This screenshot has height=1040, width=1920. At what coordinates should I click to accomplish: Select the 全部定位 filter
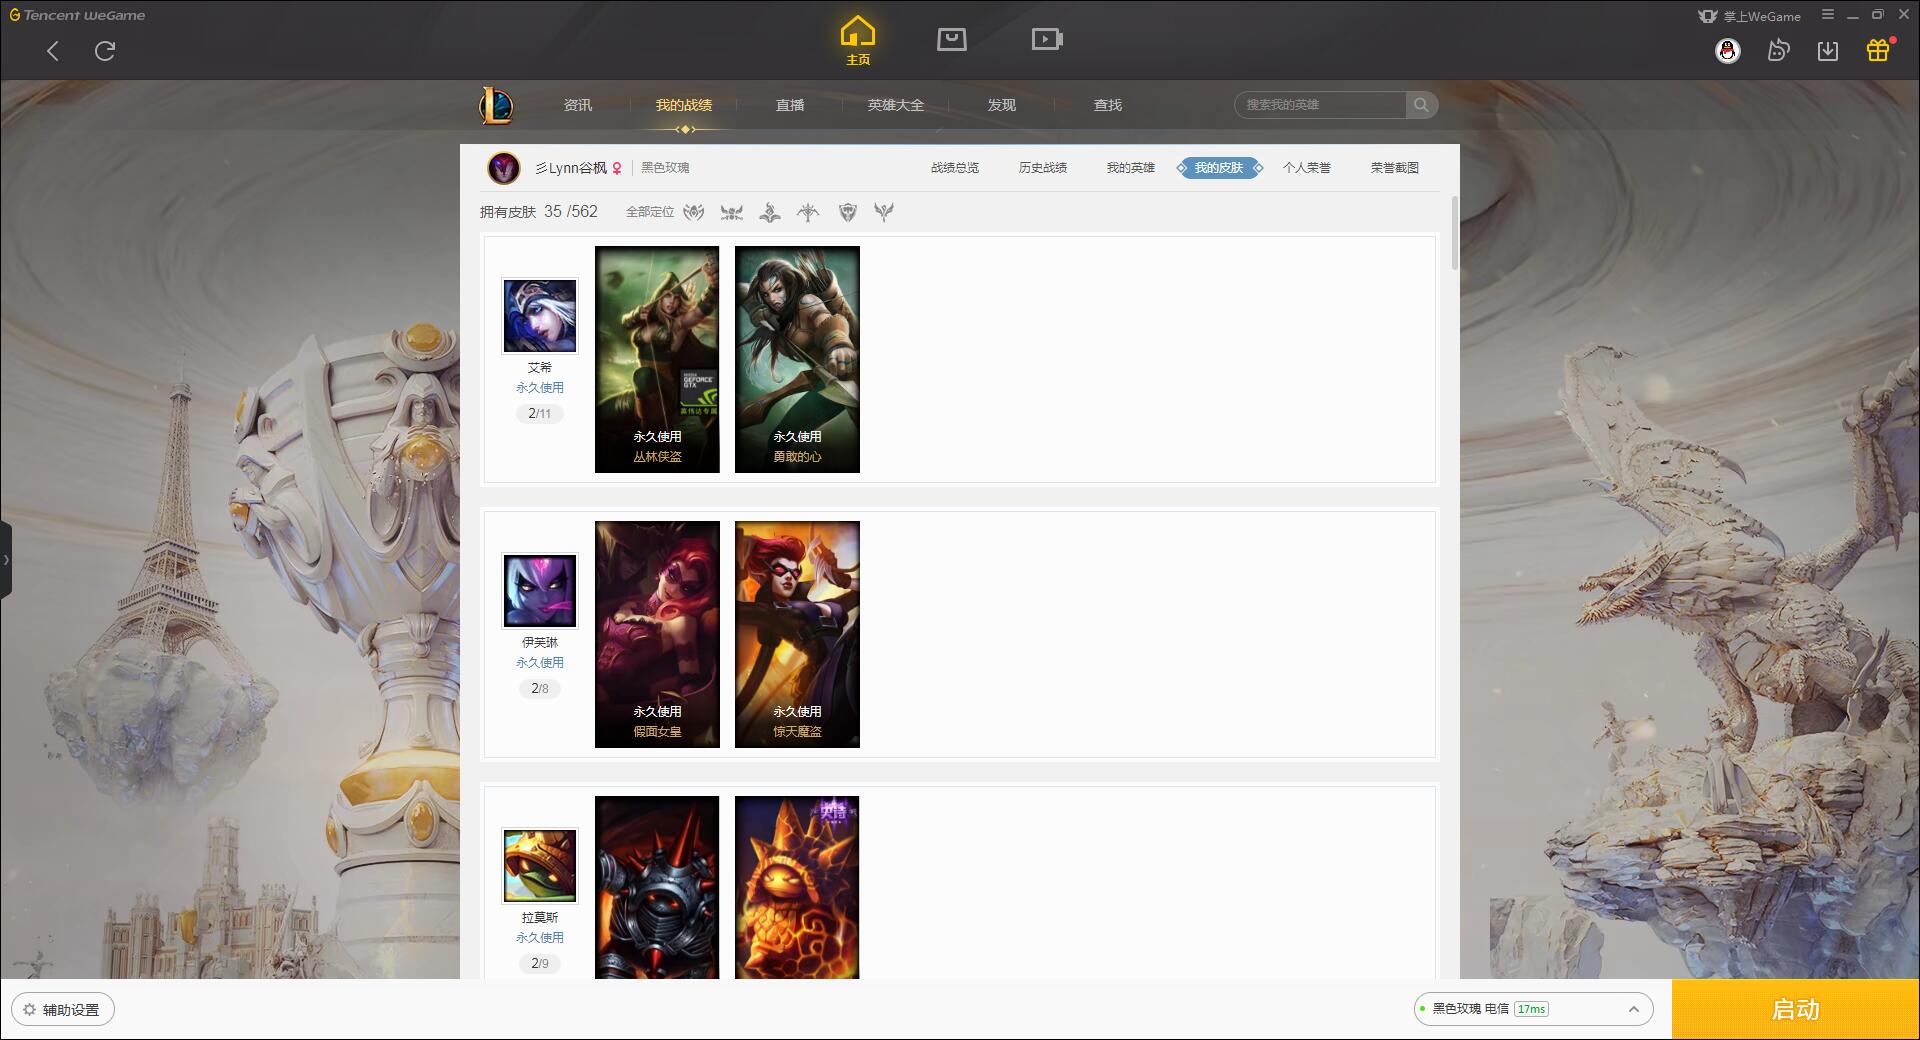(650, 212)
